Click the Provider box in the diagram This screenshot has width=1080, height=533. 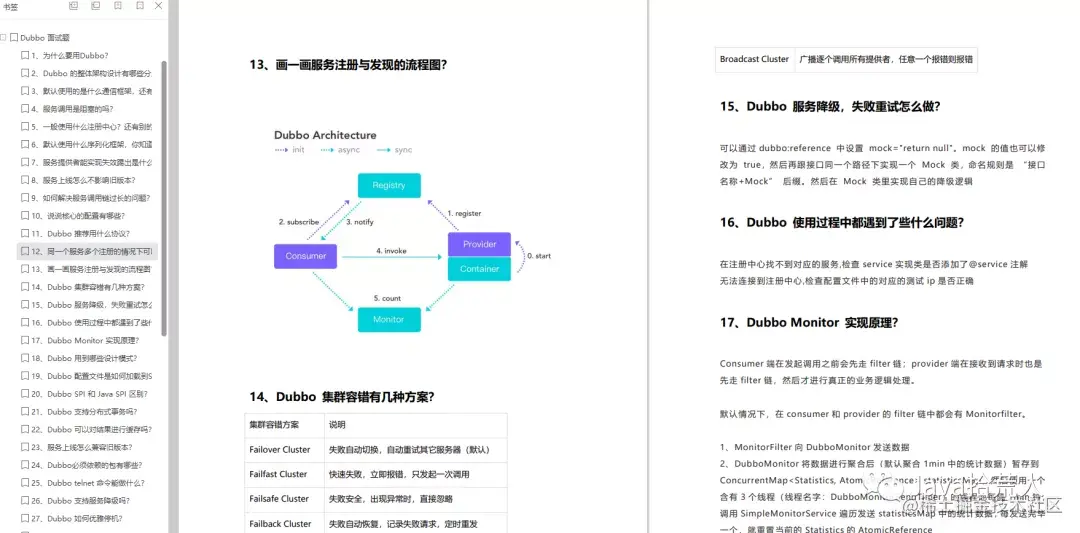pos(479,244)
